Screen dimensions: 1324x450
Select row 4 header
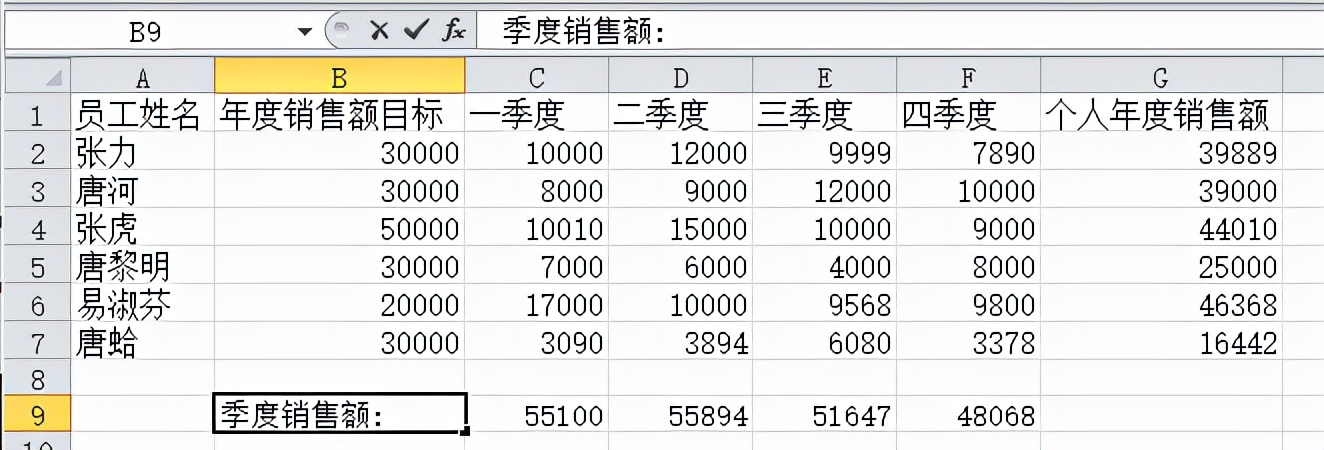click(x=36, y=228)
